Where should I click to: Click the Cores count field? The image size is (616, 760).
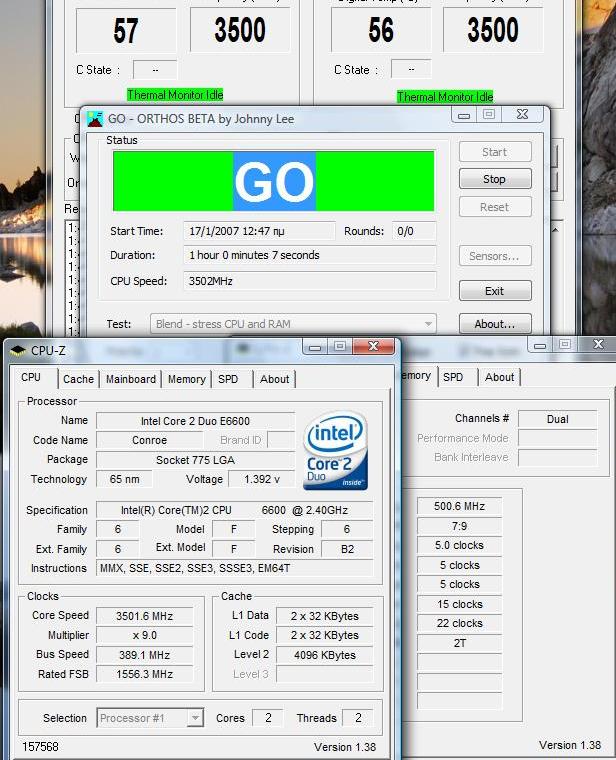[268, 718]
